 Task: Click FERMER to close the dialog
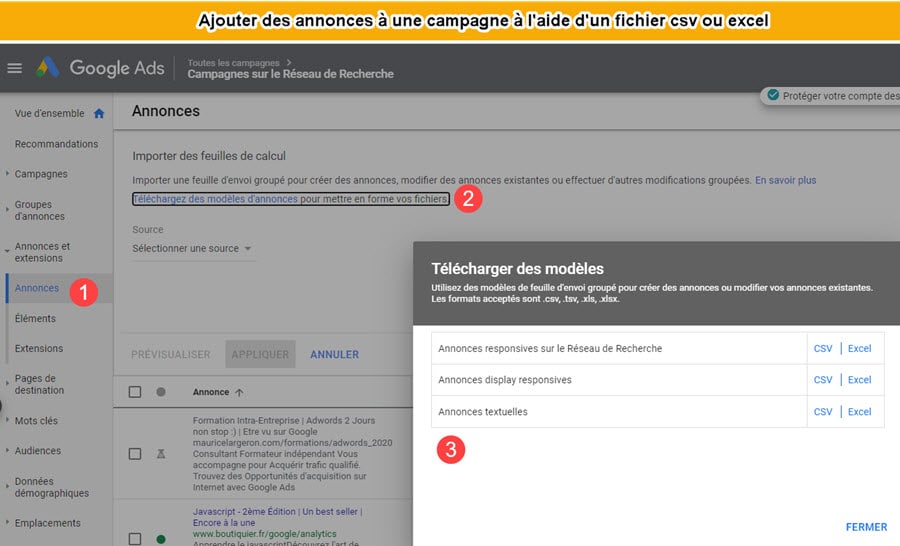coord(866,527)
